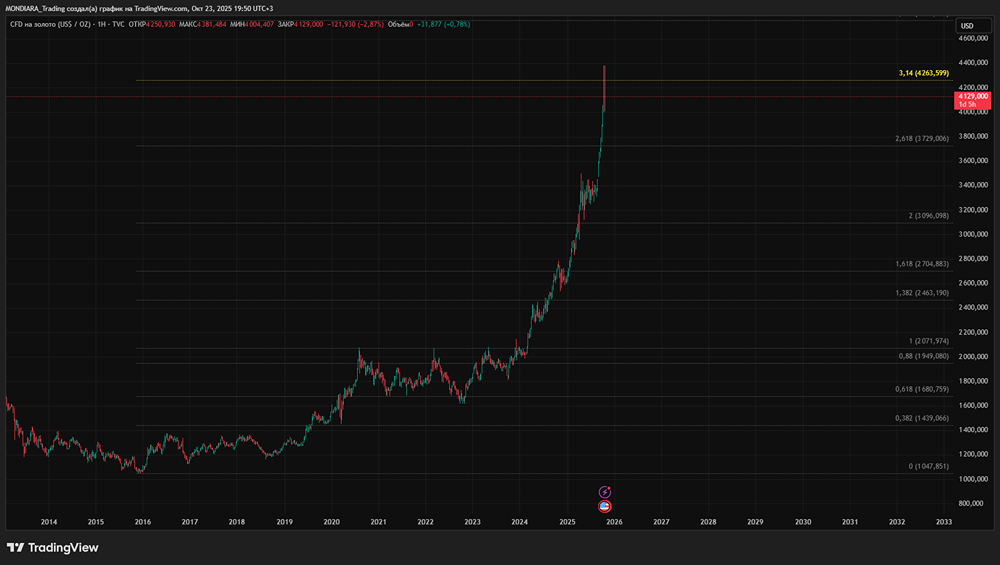1000x565 pixels.
Task: Click the −121,930 (−2,87%) change value
Action: coord(355,24)
